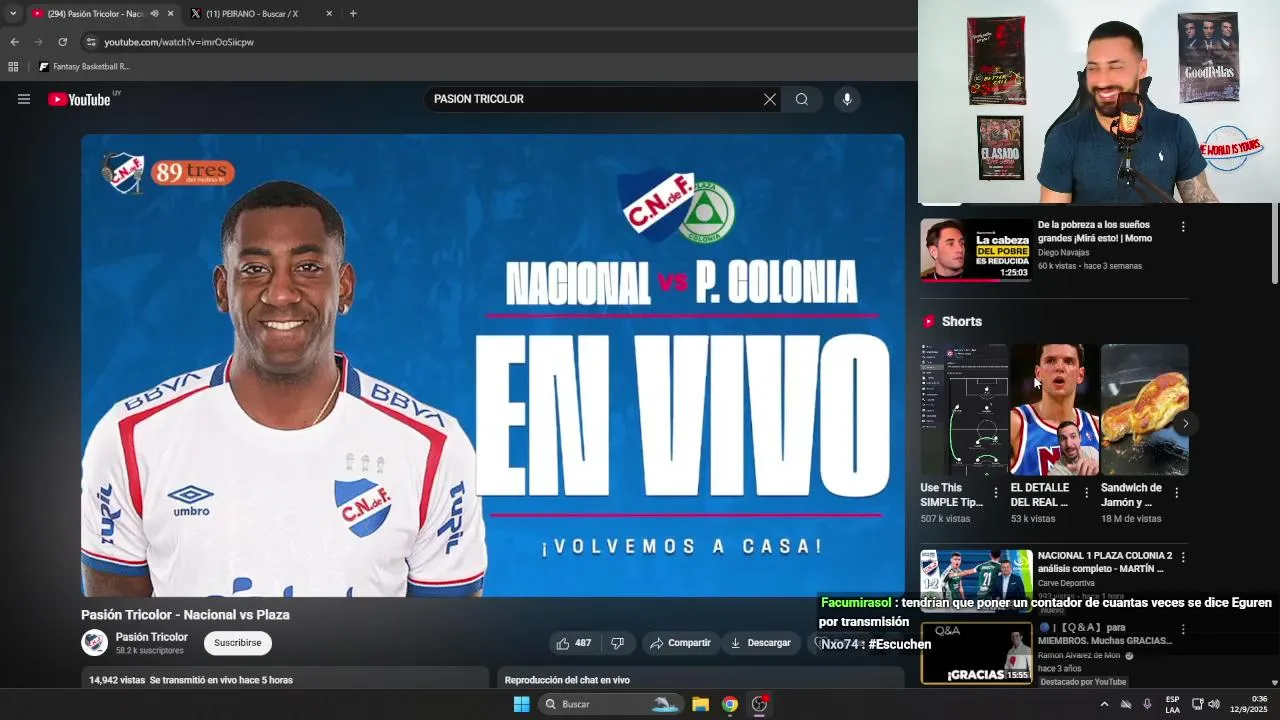Open options for De la pobreza video

1183,227
